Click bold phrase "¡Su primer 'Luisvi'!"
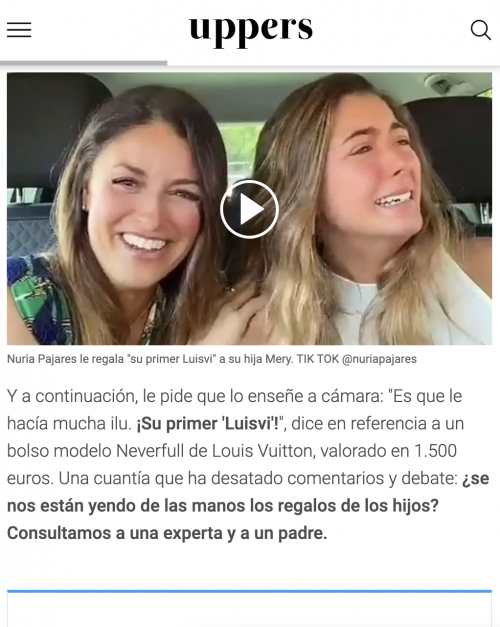This screenshot has height=627, width=500. click(210, 423)
